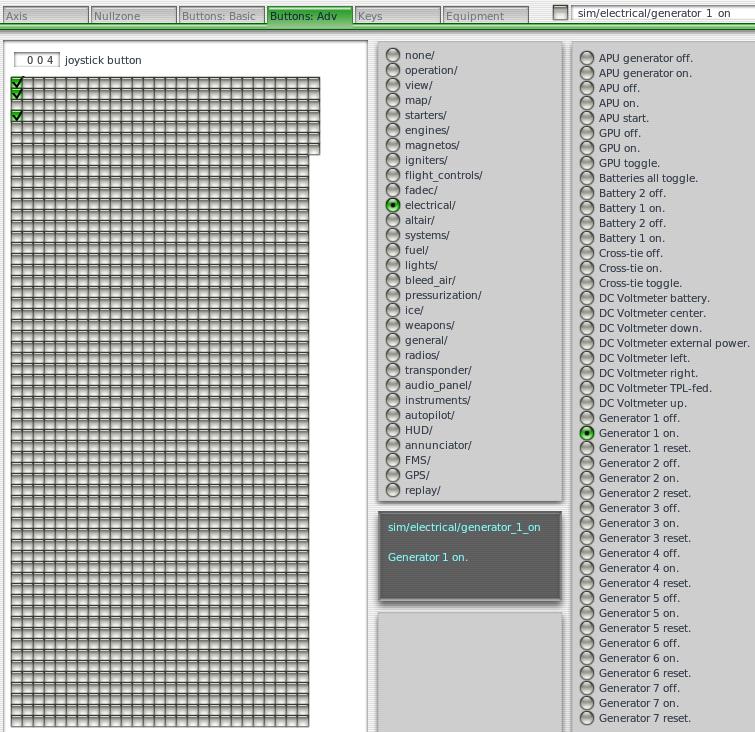Image resolution: width=755 pixels, height=732 pixels.
Task: Select the GPS/ command category
Action: [393, 475]
